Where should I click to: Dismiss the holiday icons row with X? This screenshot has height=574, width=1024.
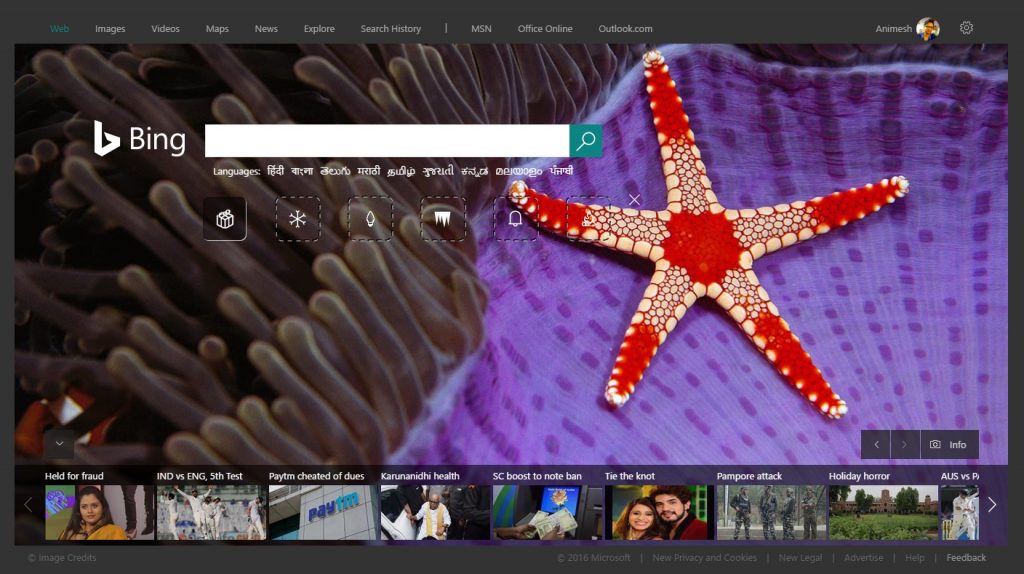[x=634, y=200]
